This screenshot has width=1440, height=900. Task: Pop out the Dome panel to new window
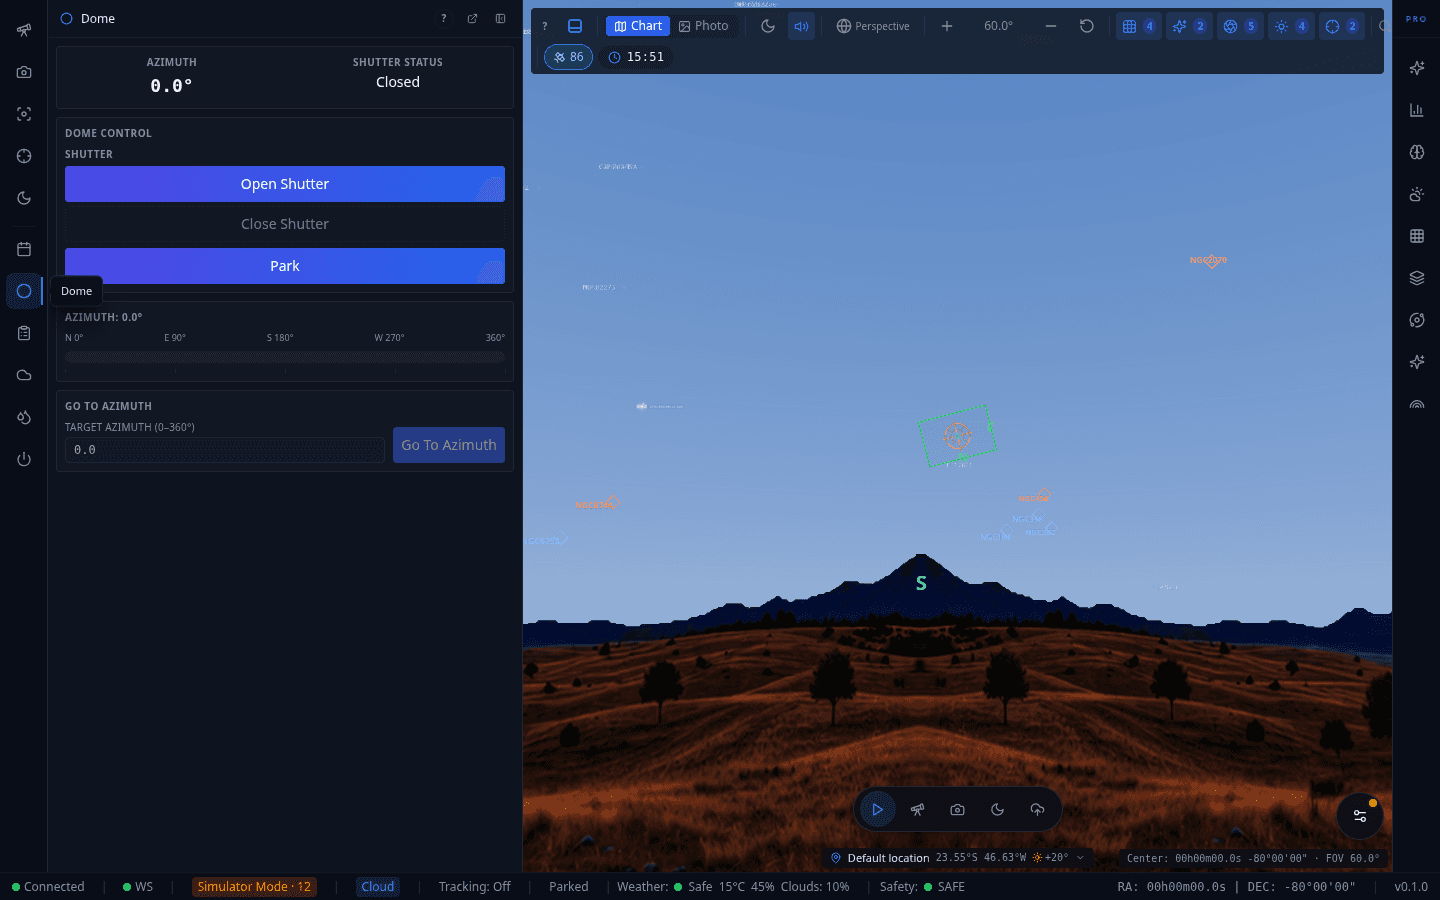click(472, 18)
